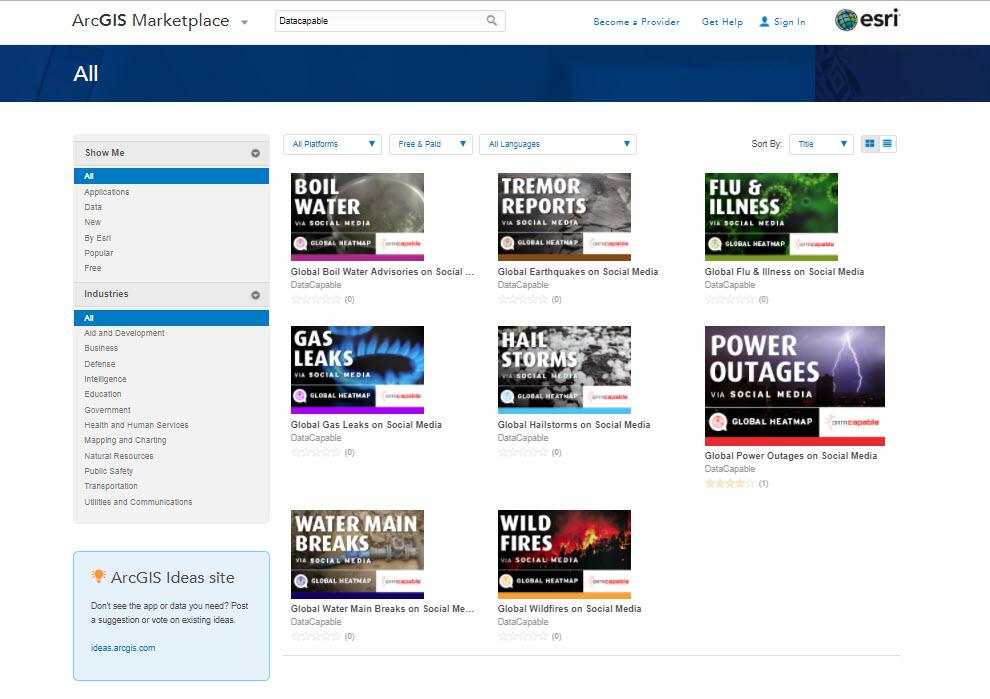990x699 pixels.
Task: Open Global Power Outages title link
Action: [790, 456]
